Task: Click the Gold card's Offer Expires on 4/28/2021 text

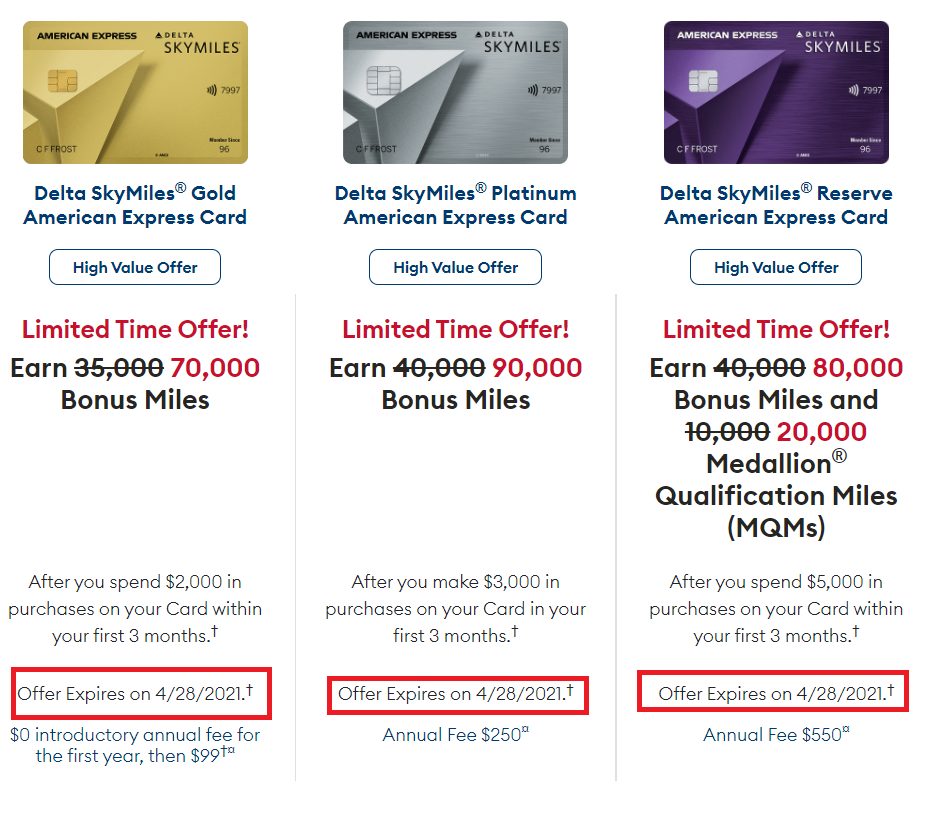Action: [135, 693]
